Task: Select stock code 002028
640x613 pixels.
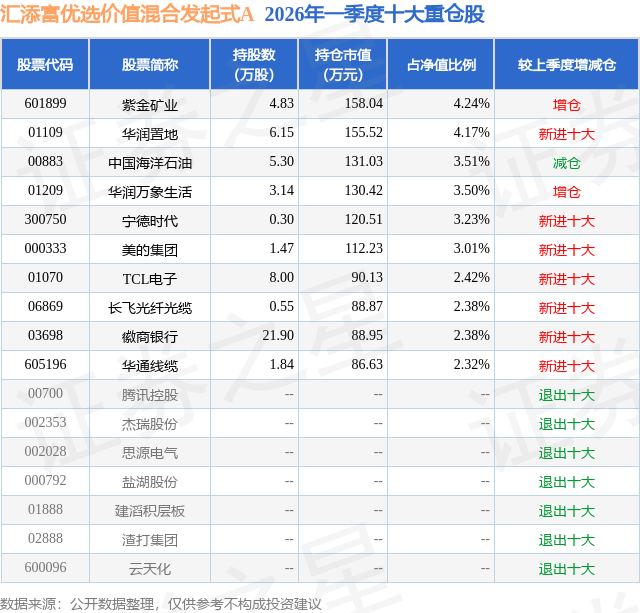Action: click(45, 451)
